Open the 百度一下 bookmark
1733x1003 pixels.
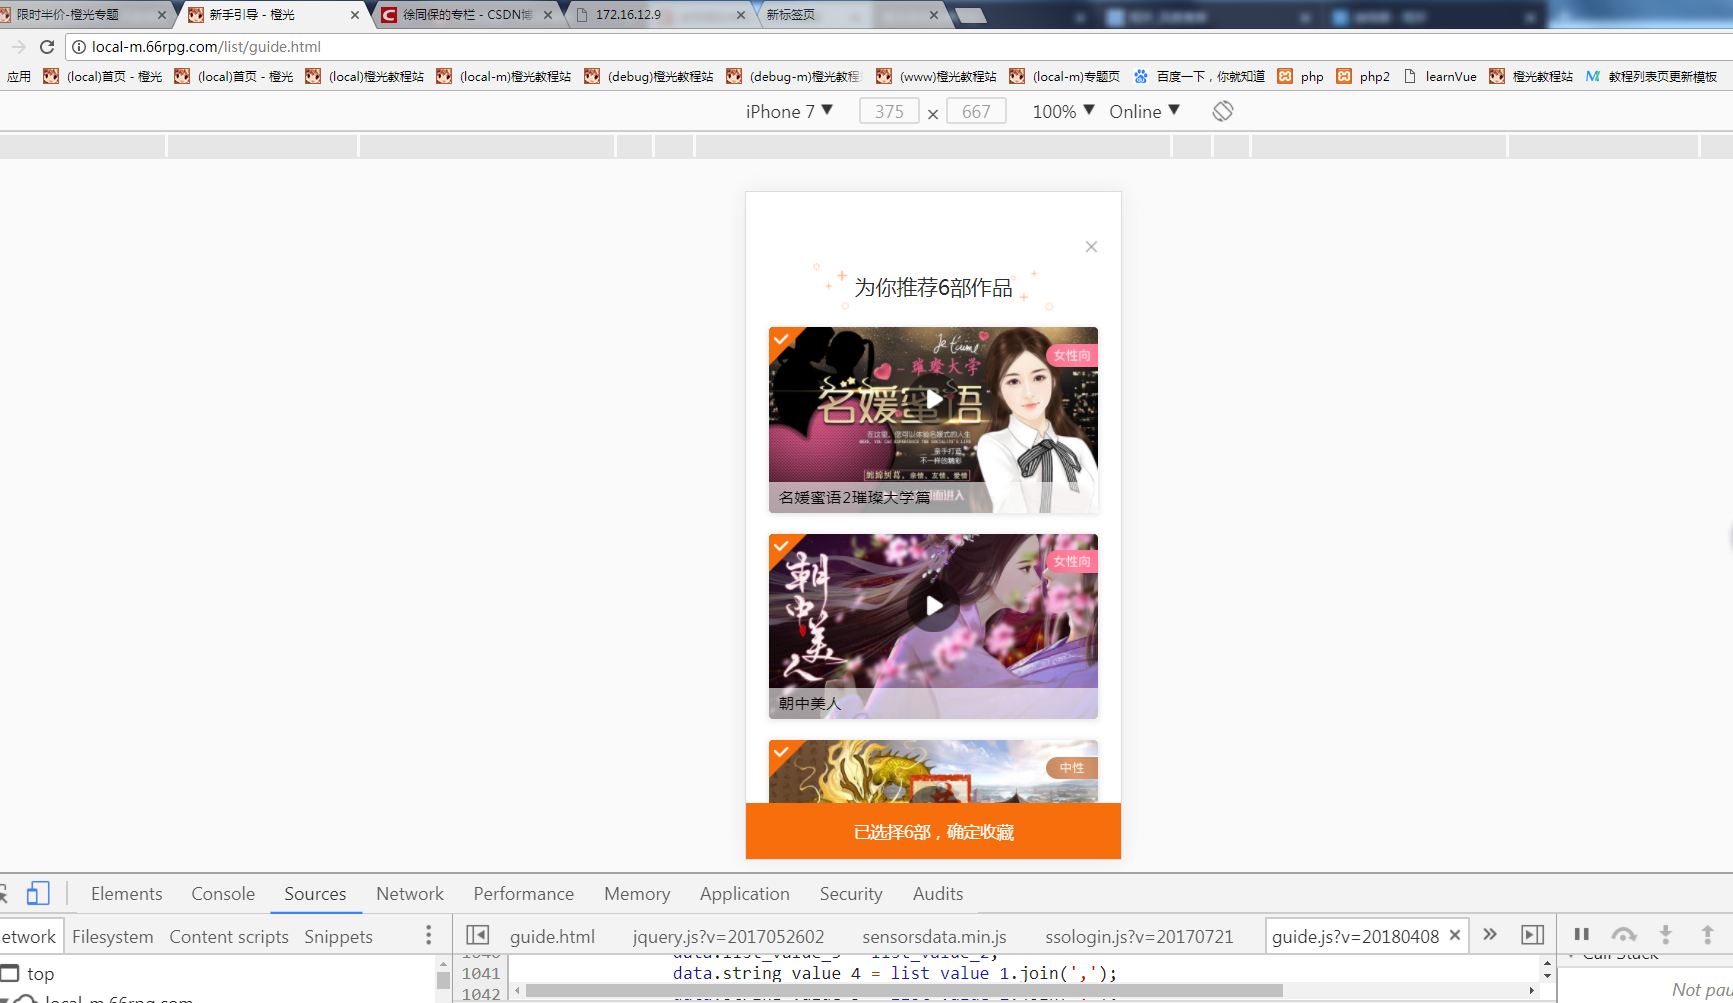pyautogui.click(x=1200, y=76)
